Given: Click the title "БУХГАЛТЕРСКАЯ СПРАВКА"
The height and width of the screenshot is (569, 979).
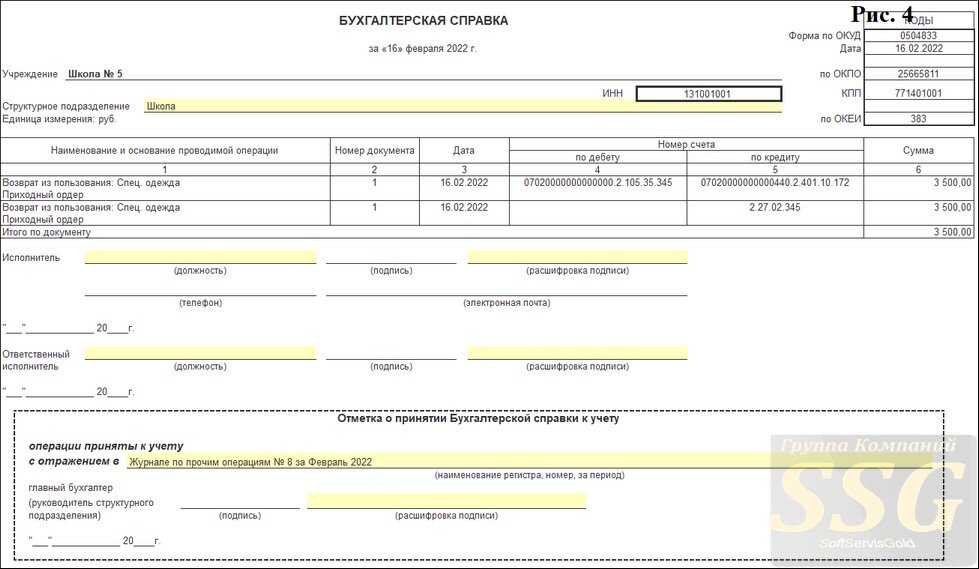Looking at the screenshot, I should tap(423, 21).
